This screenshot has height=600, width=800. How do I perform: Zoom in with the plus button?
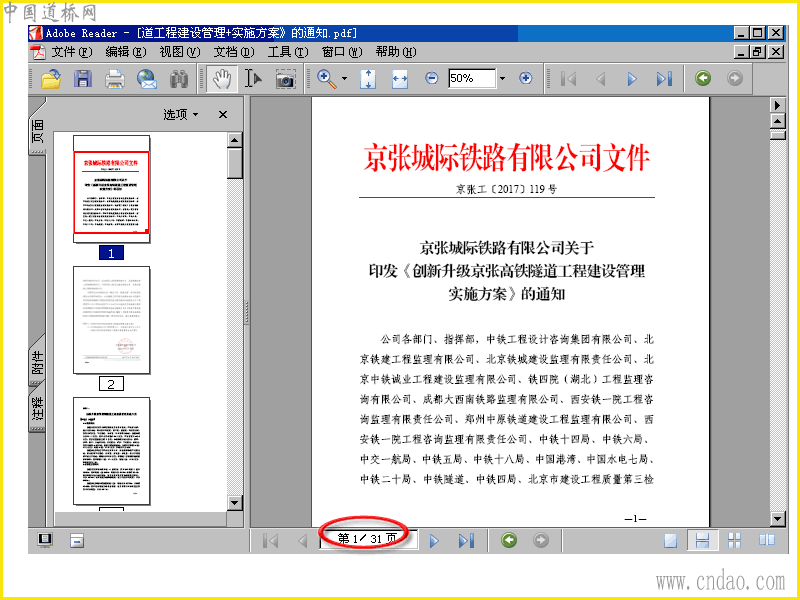526,78
